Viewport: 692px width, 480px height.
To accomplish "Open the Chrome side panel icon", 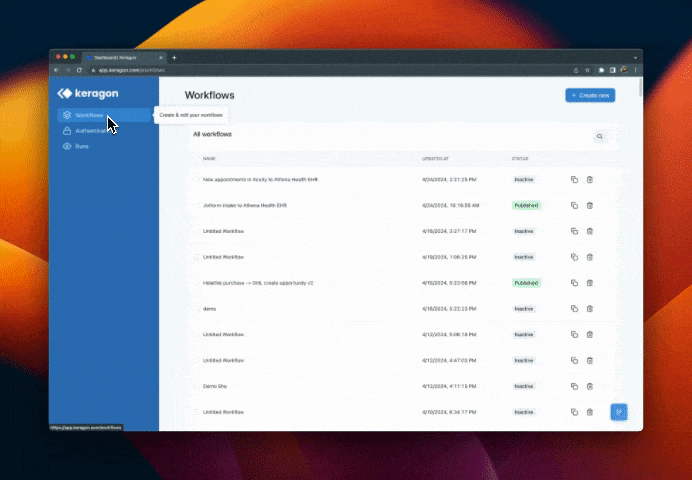I will tap(613, 70).
